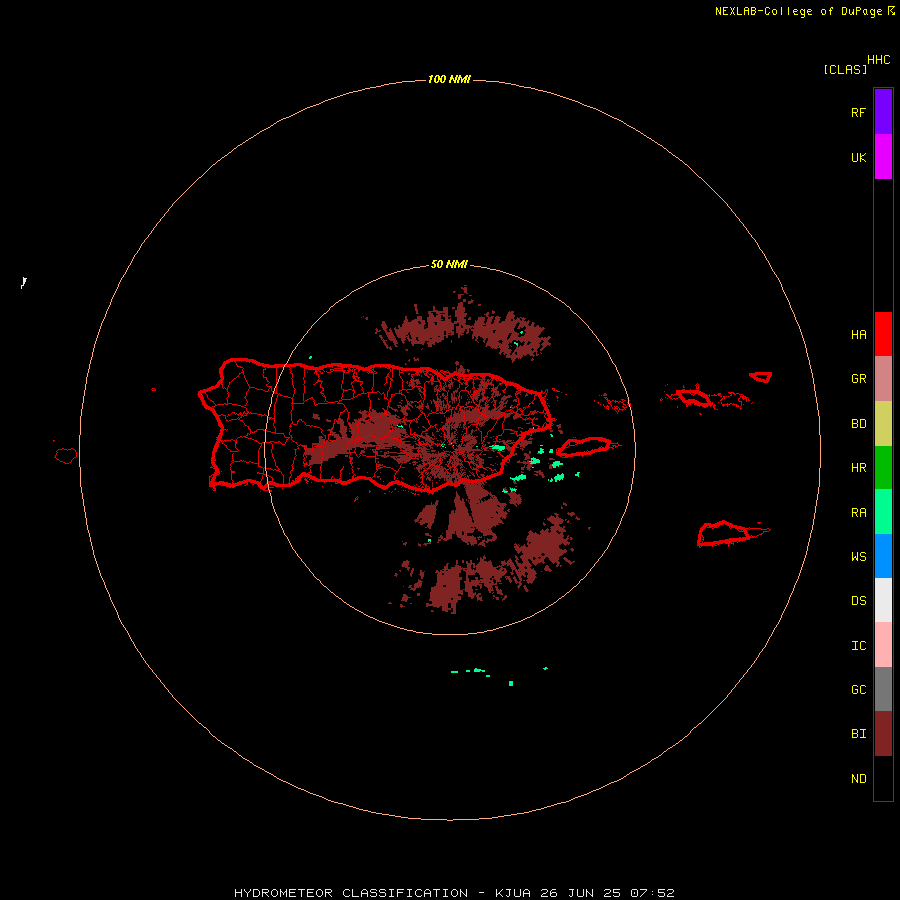Click the 100 NMI range ring label
The width and height of the screenshot is (900, 900).
(449, 79)
